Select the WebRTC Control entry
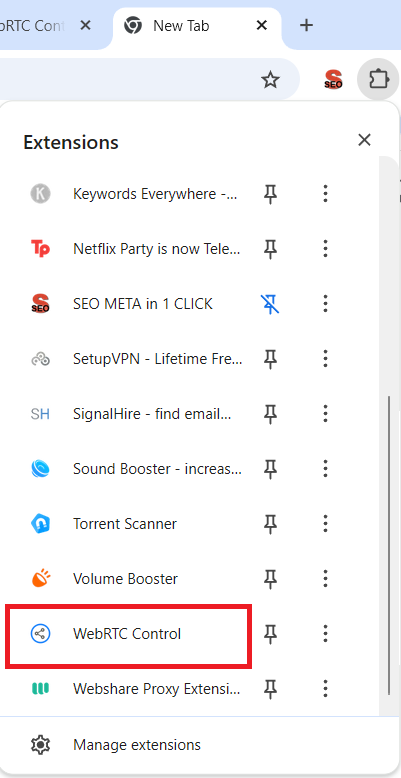This screenshot has width=401, height=778. [129, 634]
